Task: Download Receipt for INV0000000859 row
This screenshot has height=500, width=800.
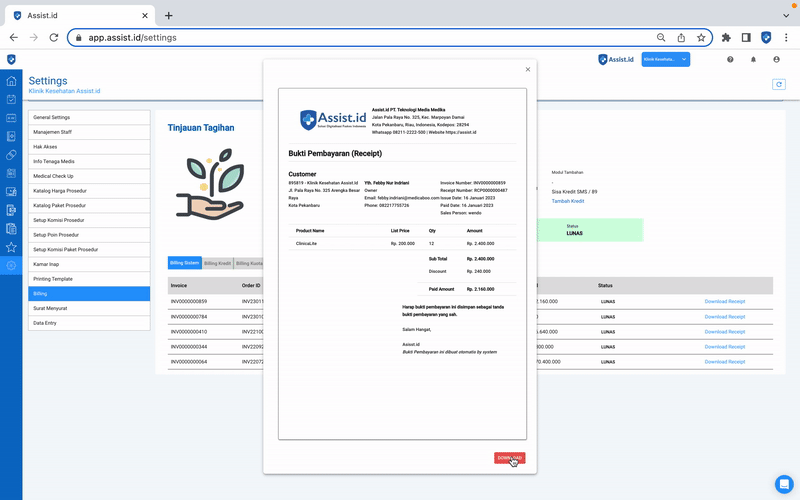Action: tap(724, 302)
